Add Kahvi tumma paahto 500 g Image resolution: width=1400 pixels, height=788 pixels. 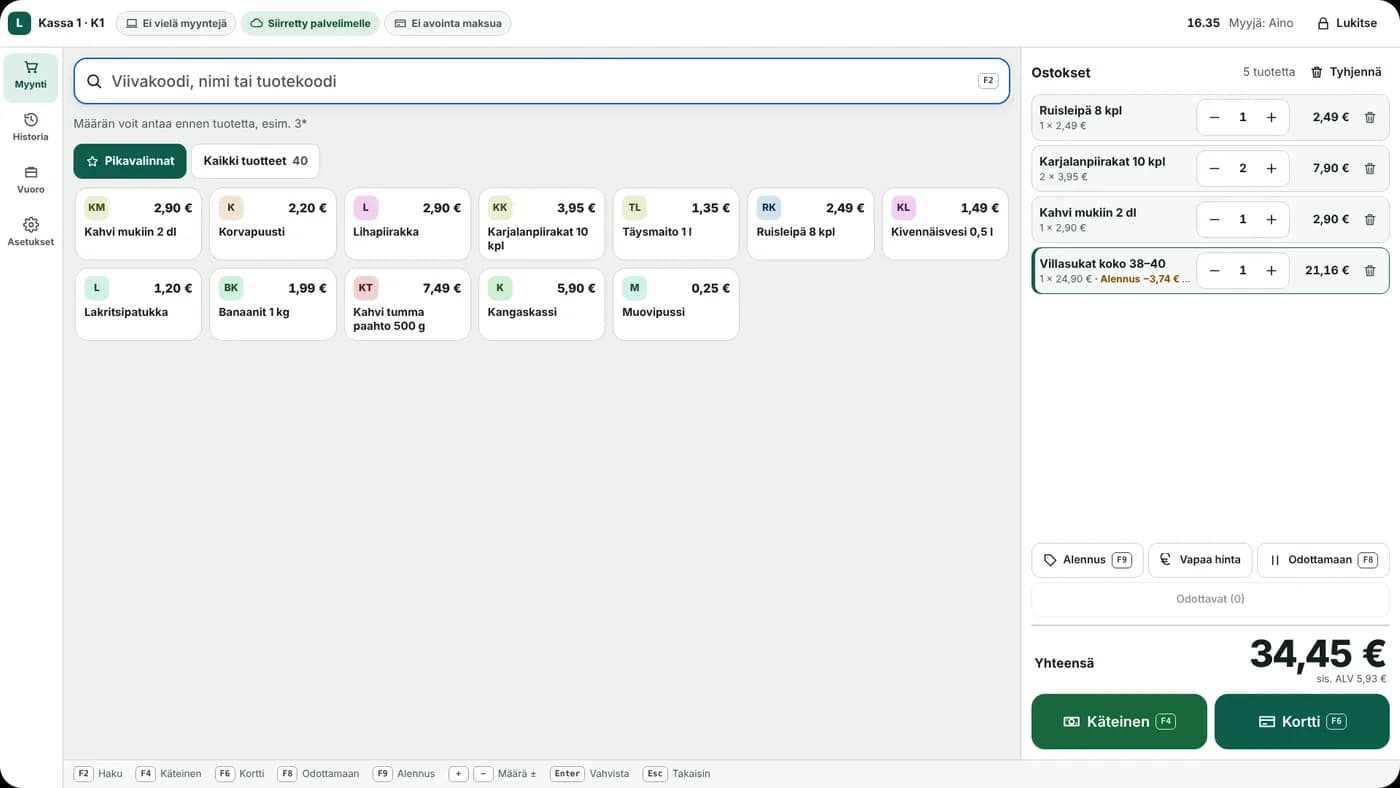[407, 304]
